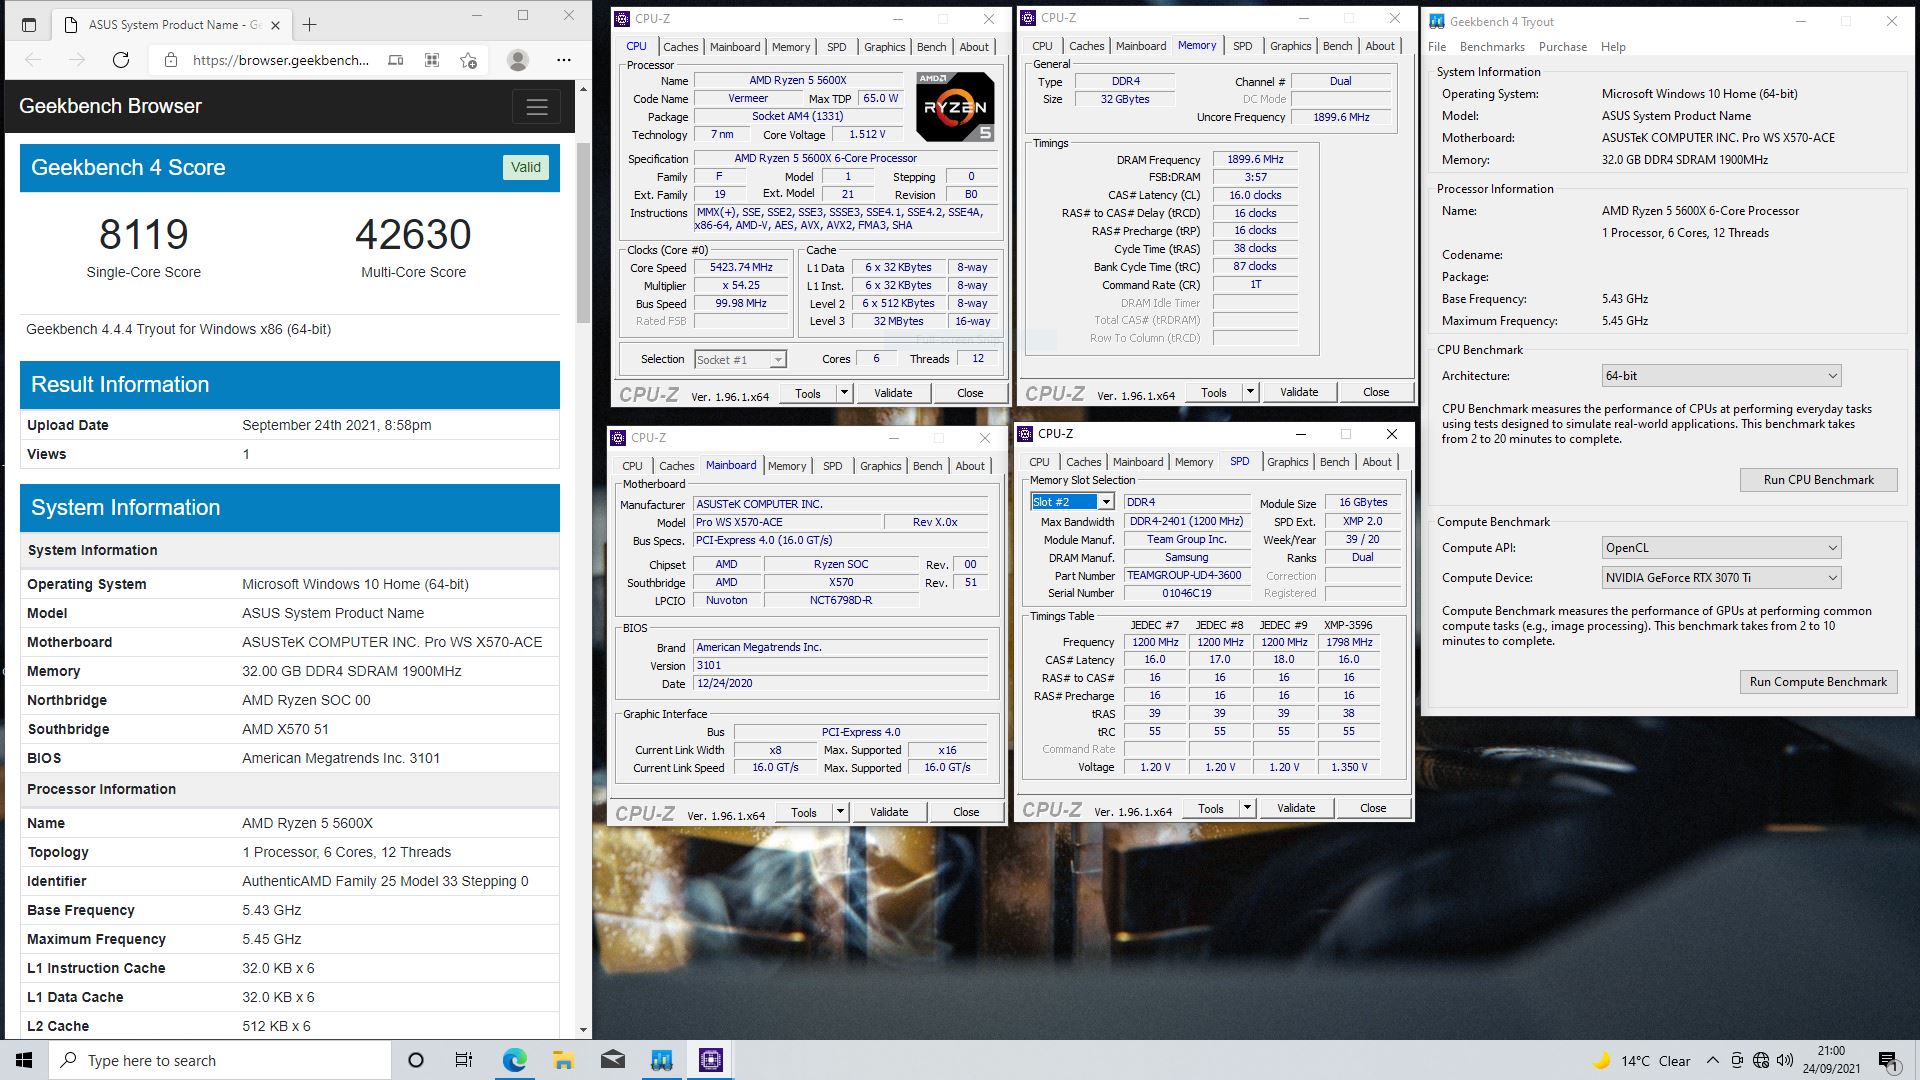Screen dimensions: 1920x1080
Task: Open the Socket #1 selection dropdown
Action: (740, 359)
